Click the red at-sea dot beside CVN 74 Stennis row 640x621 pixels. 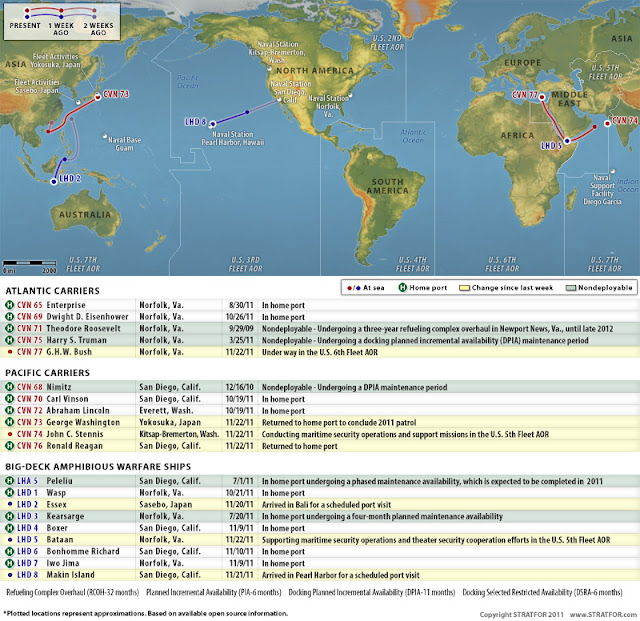(x=10, y=434)
